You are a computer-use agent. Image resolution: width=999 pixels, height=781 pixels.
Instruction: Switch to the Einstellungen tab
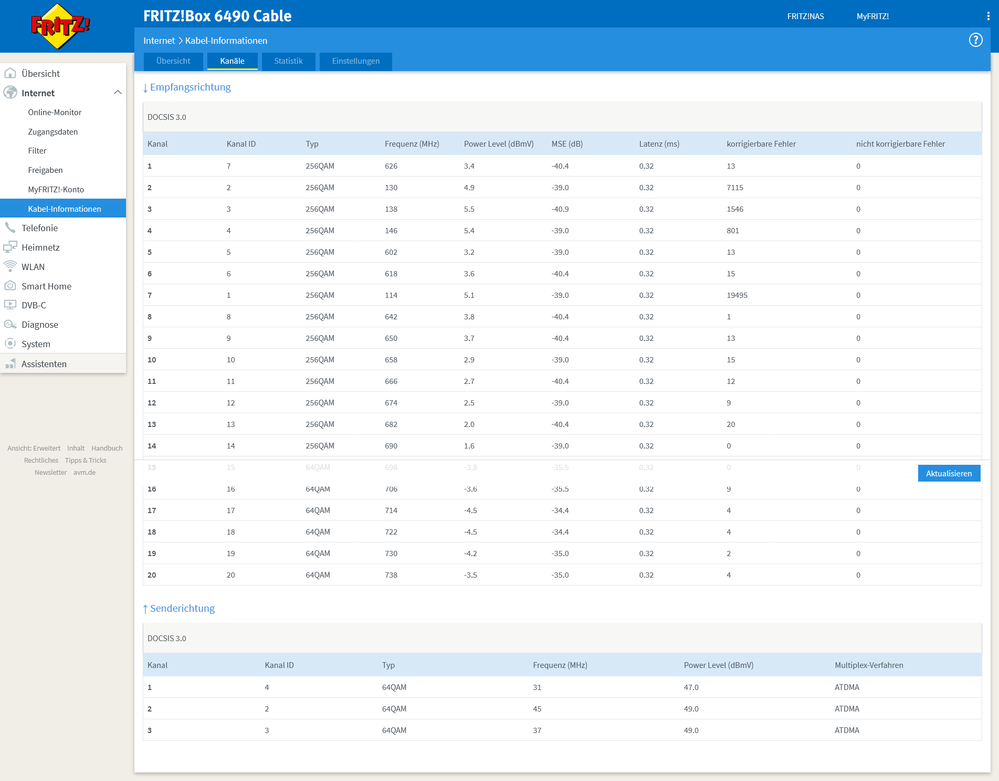tap(355, 61)
